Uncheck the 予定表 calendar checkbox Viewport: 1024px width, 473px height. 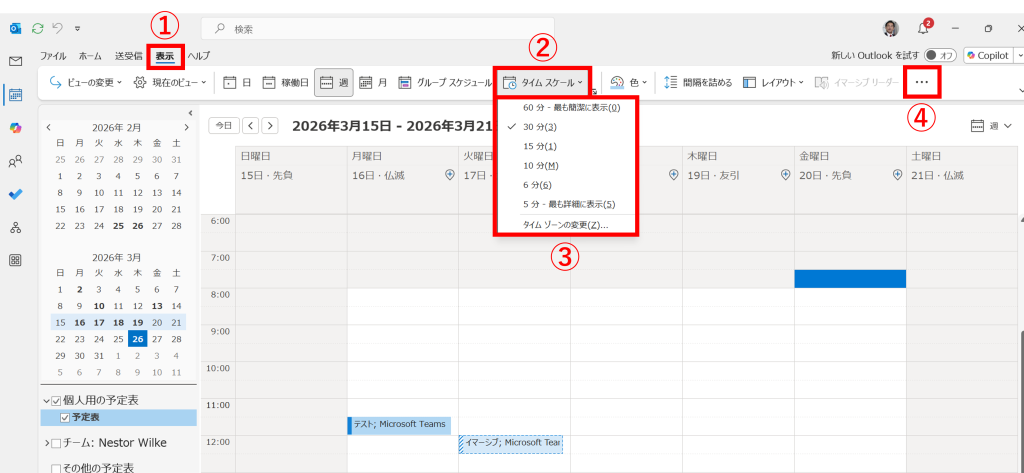(65, 418)
